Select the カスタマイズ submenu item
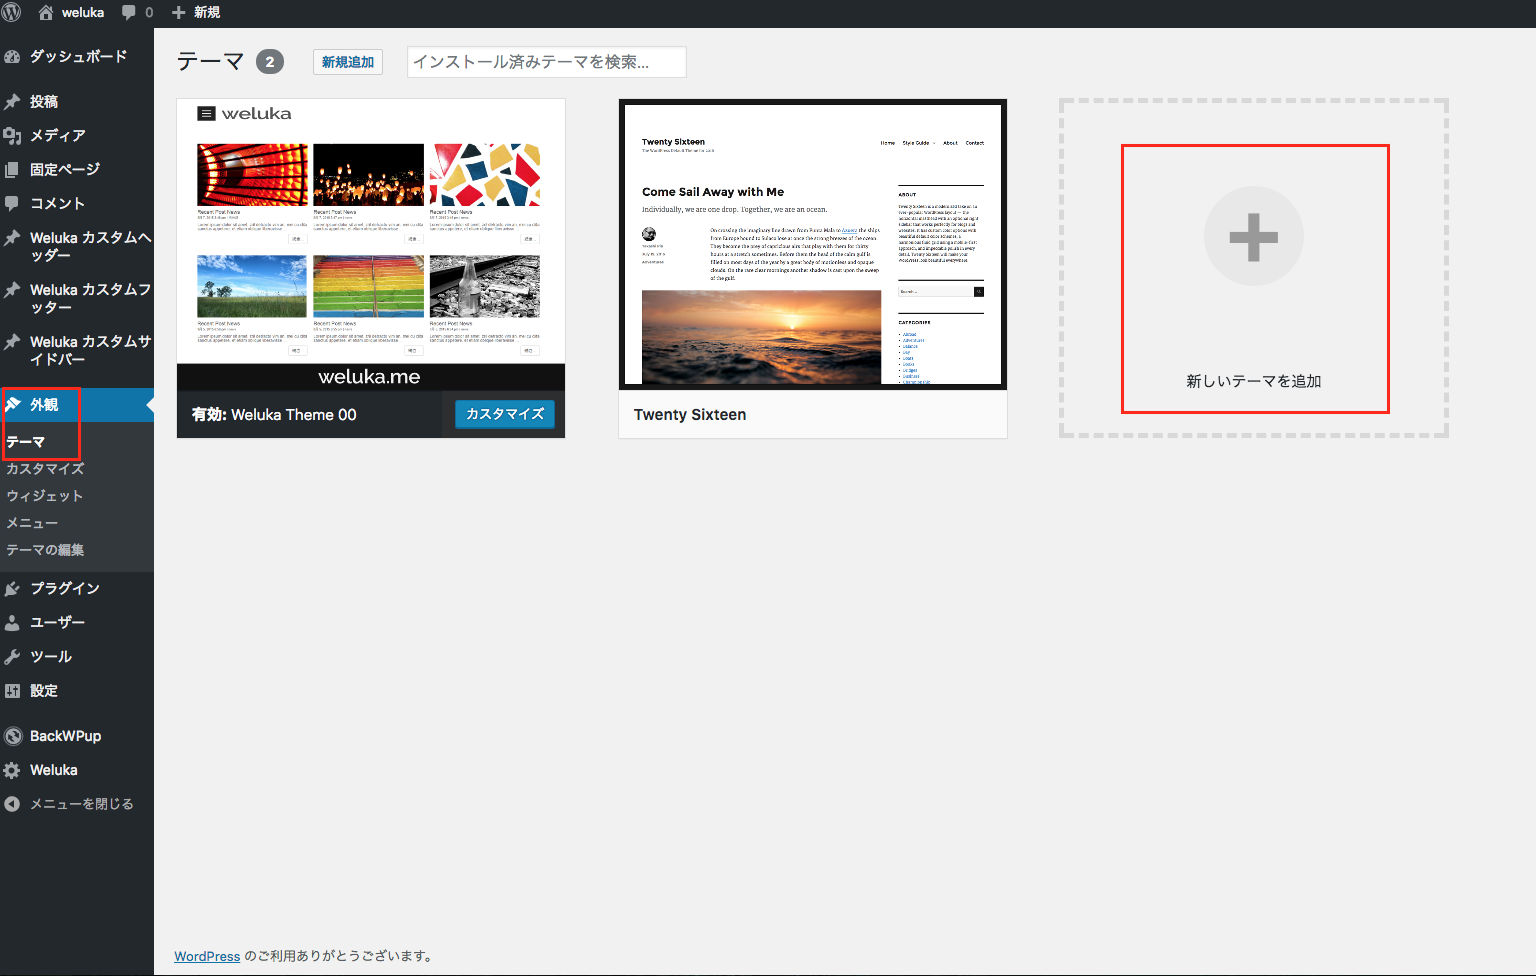 tap(45, 469)
